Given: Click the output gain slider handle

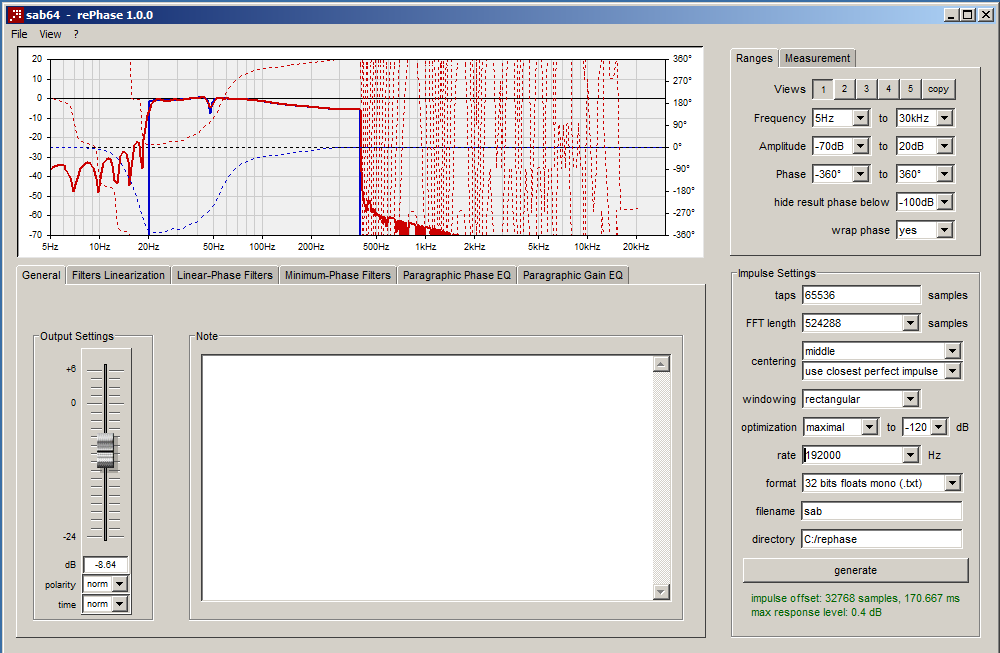Looking at the screenshot, I should tap(106, 452).
